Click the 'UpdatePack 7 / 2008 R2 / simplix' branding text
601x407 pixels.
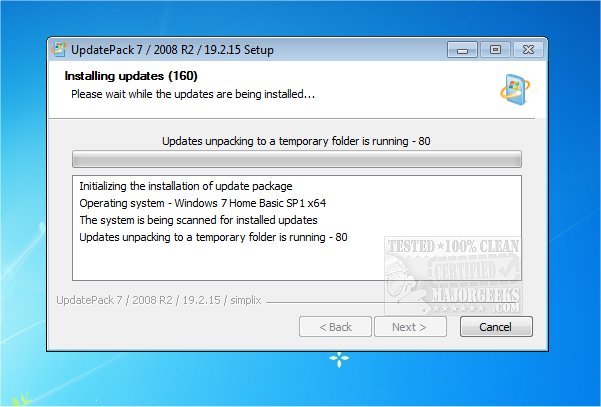159,300
